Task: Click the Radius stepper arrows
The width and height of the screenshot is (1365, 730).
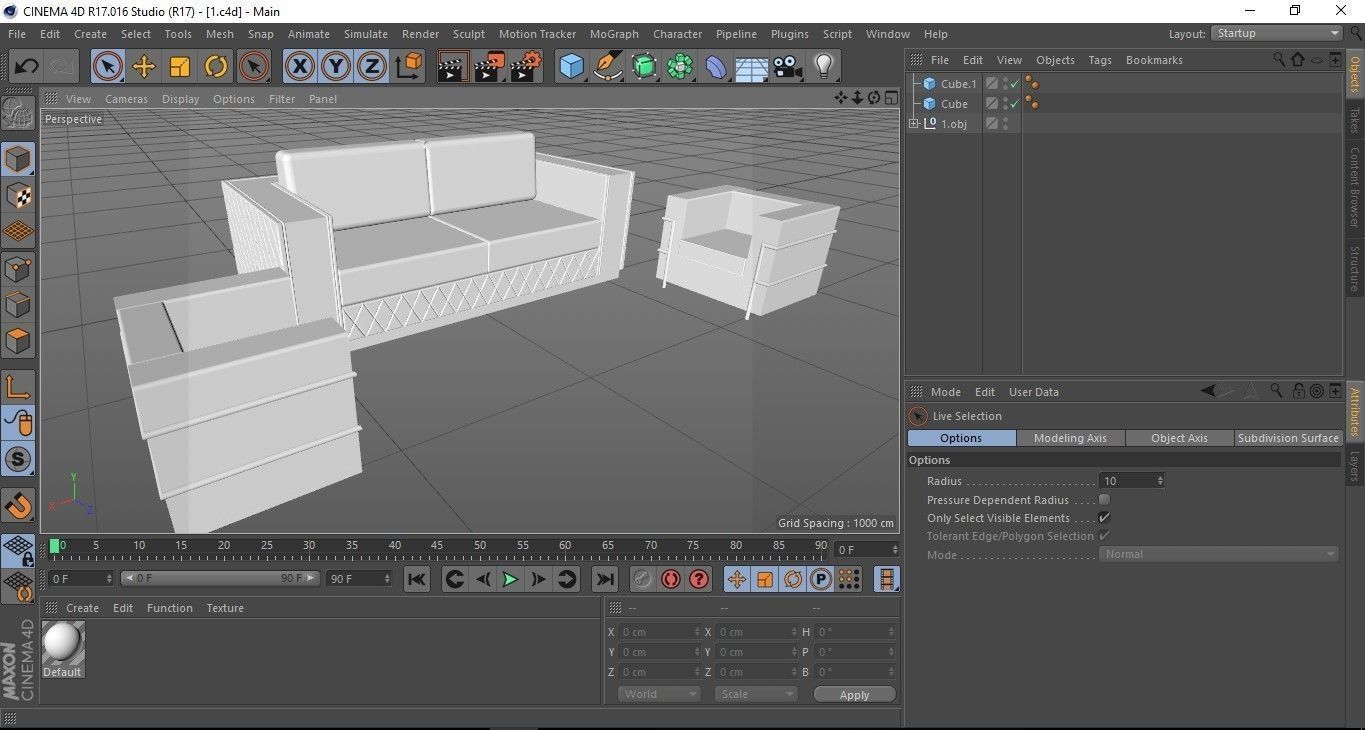Action: point(1160,481)
